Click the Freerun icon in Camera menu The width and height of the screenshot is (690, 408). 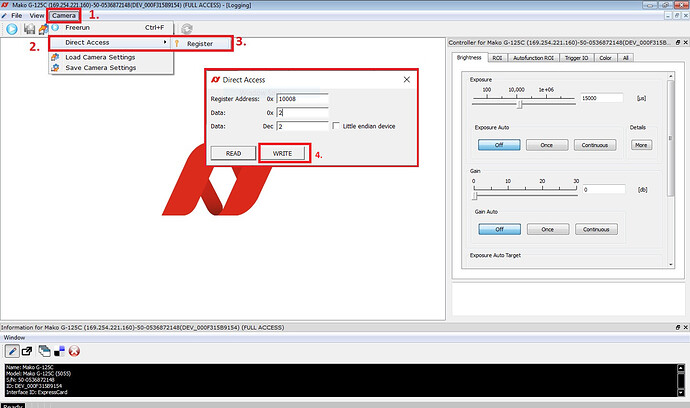pos(55,27)
